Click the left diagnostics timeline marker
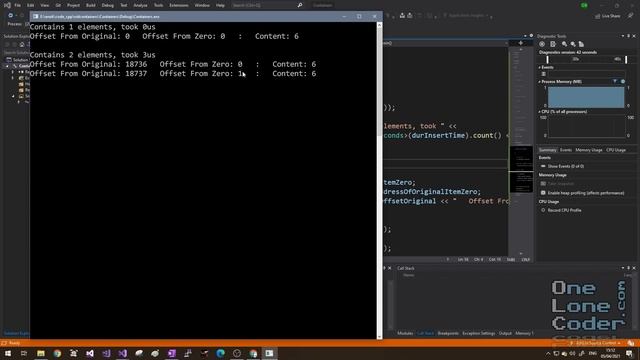Image resolution: width=640 pixels, height=360 pixels. 547,60
